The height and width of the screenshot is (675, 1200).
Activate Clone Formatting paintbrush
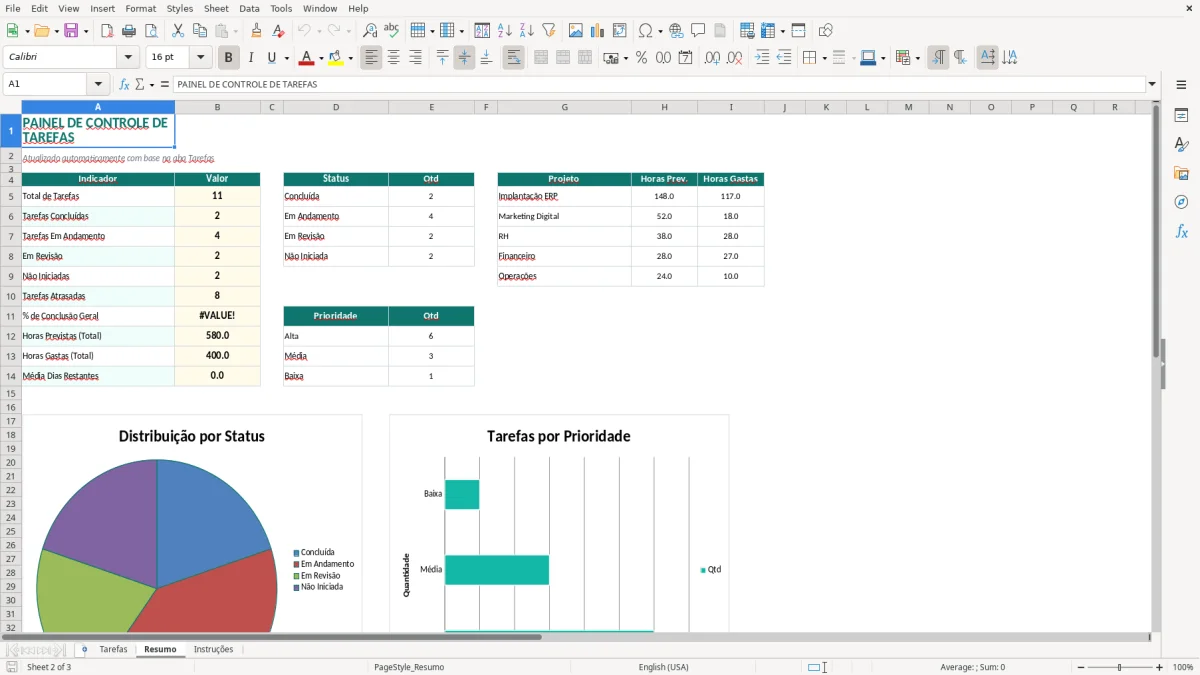[256, 31]
